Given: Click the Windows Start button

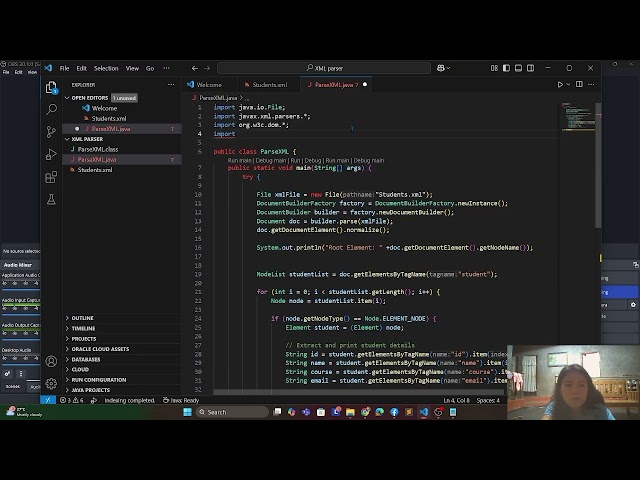Looking at the screenshot, I should pyautogui.click(x=188, y=412).
